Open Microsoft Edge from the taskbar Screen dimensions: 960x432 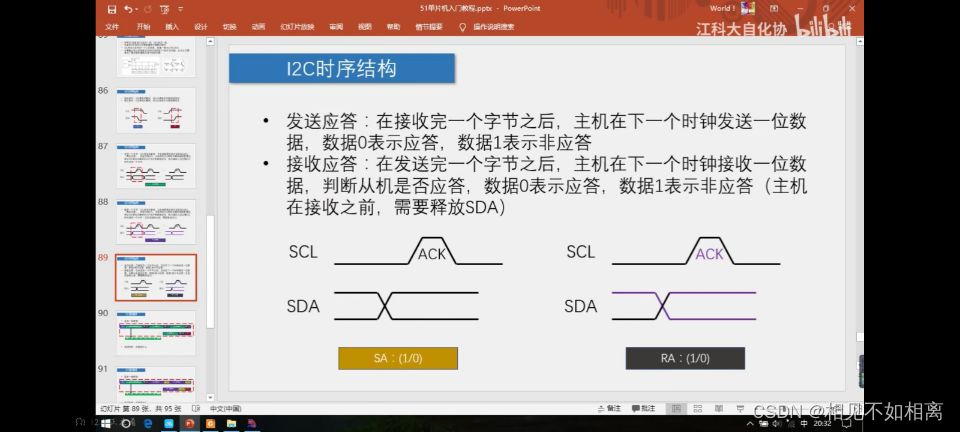click(148, 423)
